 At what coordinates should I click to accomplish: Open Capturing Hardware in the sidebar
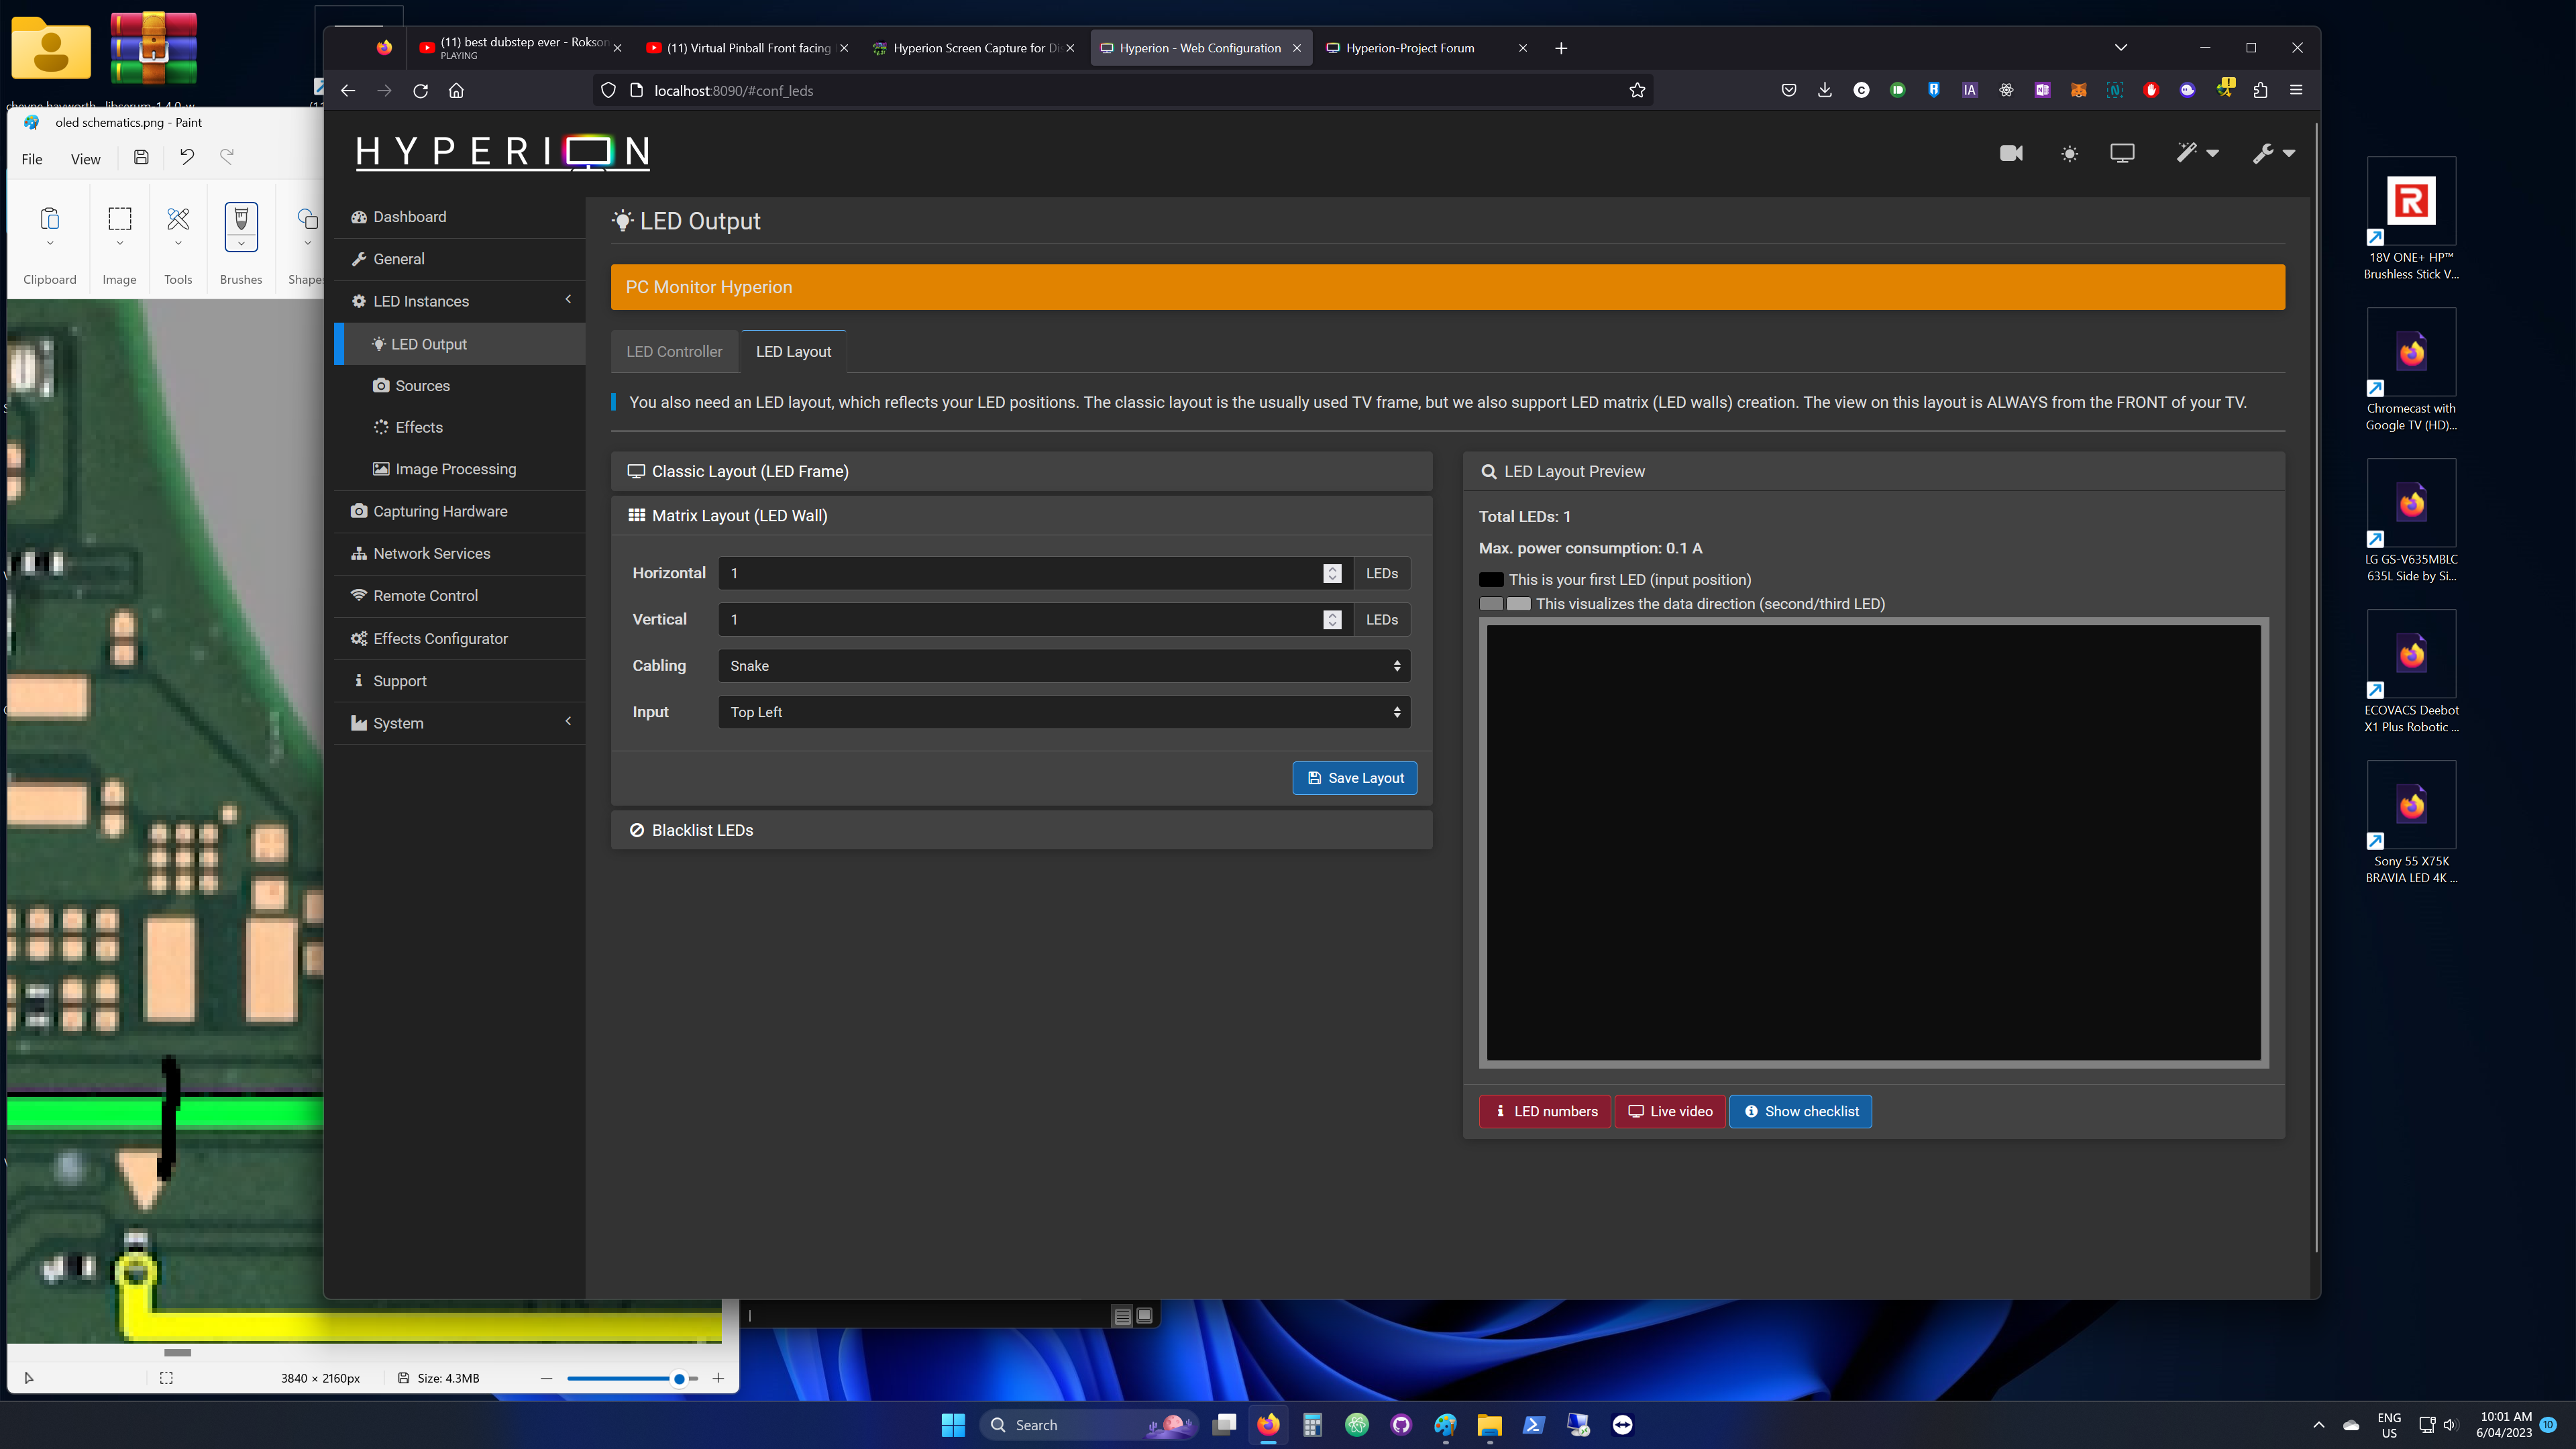pyautogui.click(x=440, y=511)
